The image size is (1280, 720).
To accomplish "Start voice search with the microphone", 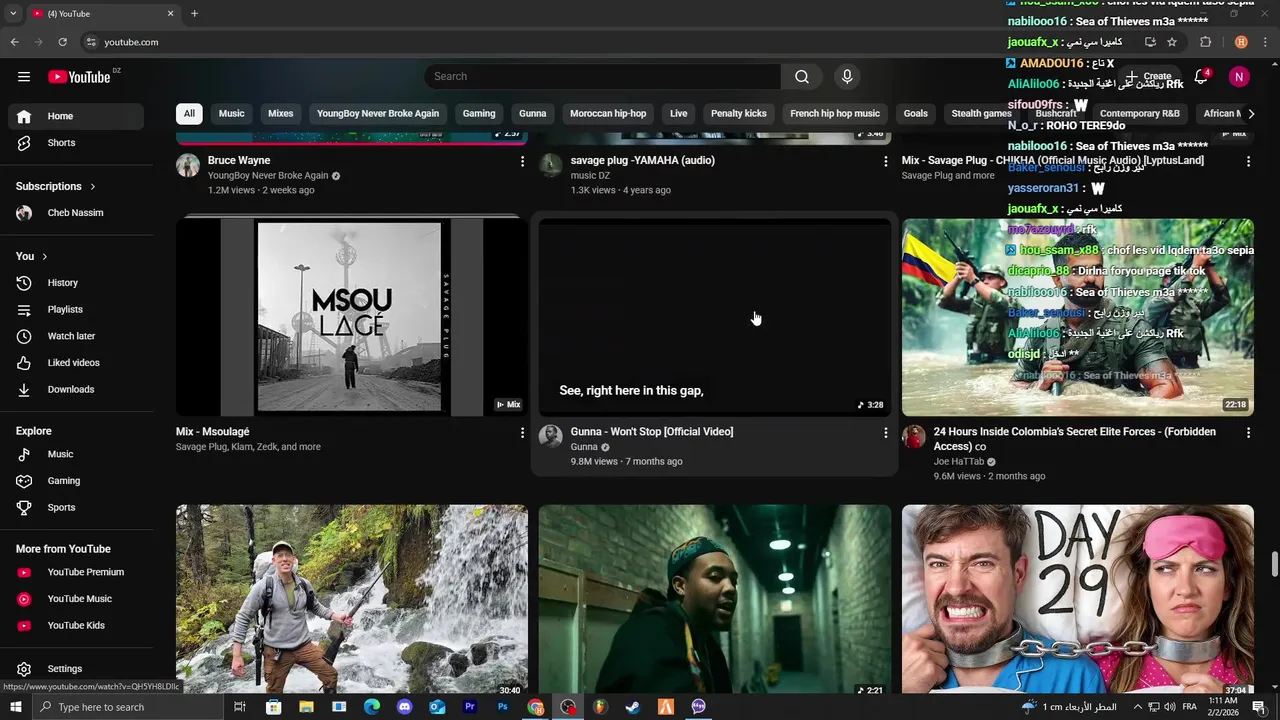I will pos(847,77).
